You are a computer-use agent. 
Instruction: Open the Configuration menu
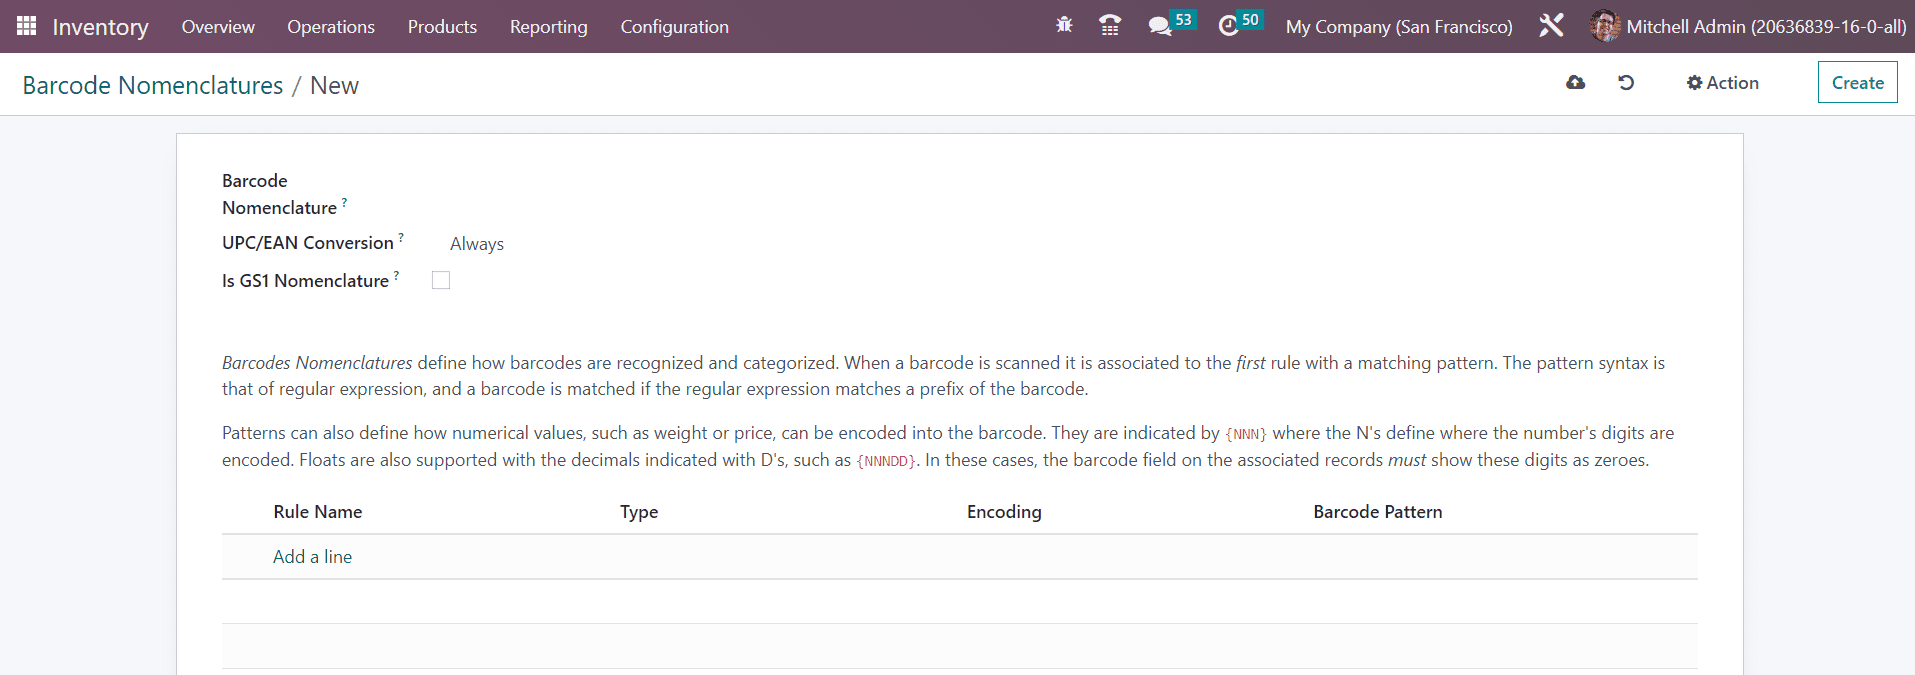pyautogui.click(x=674, y=27)
